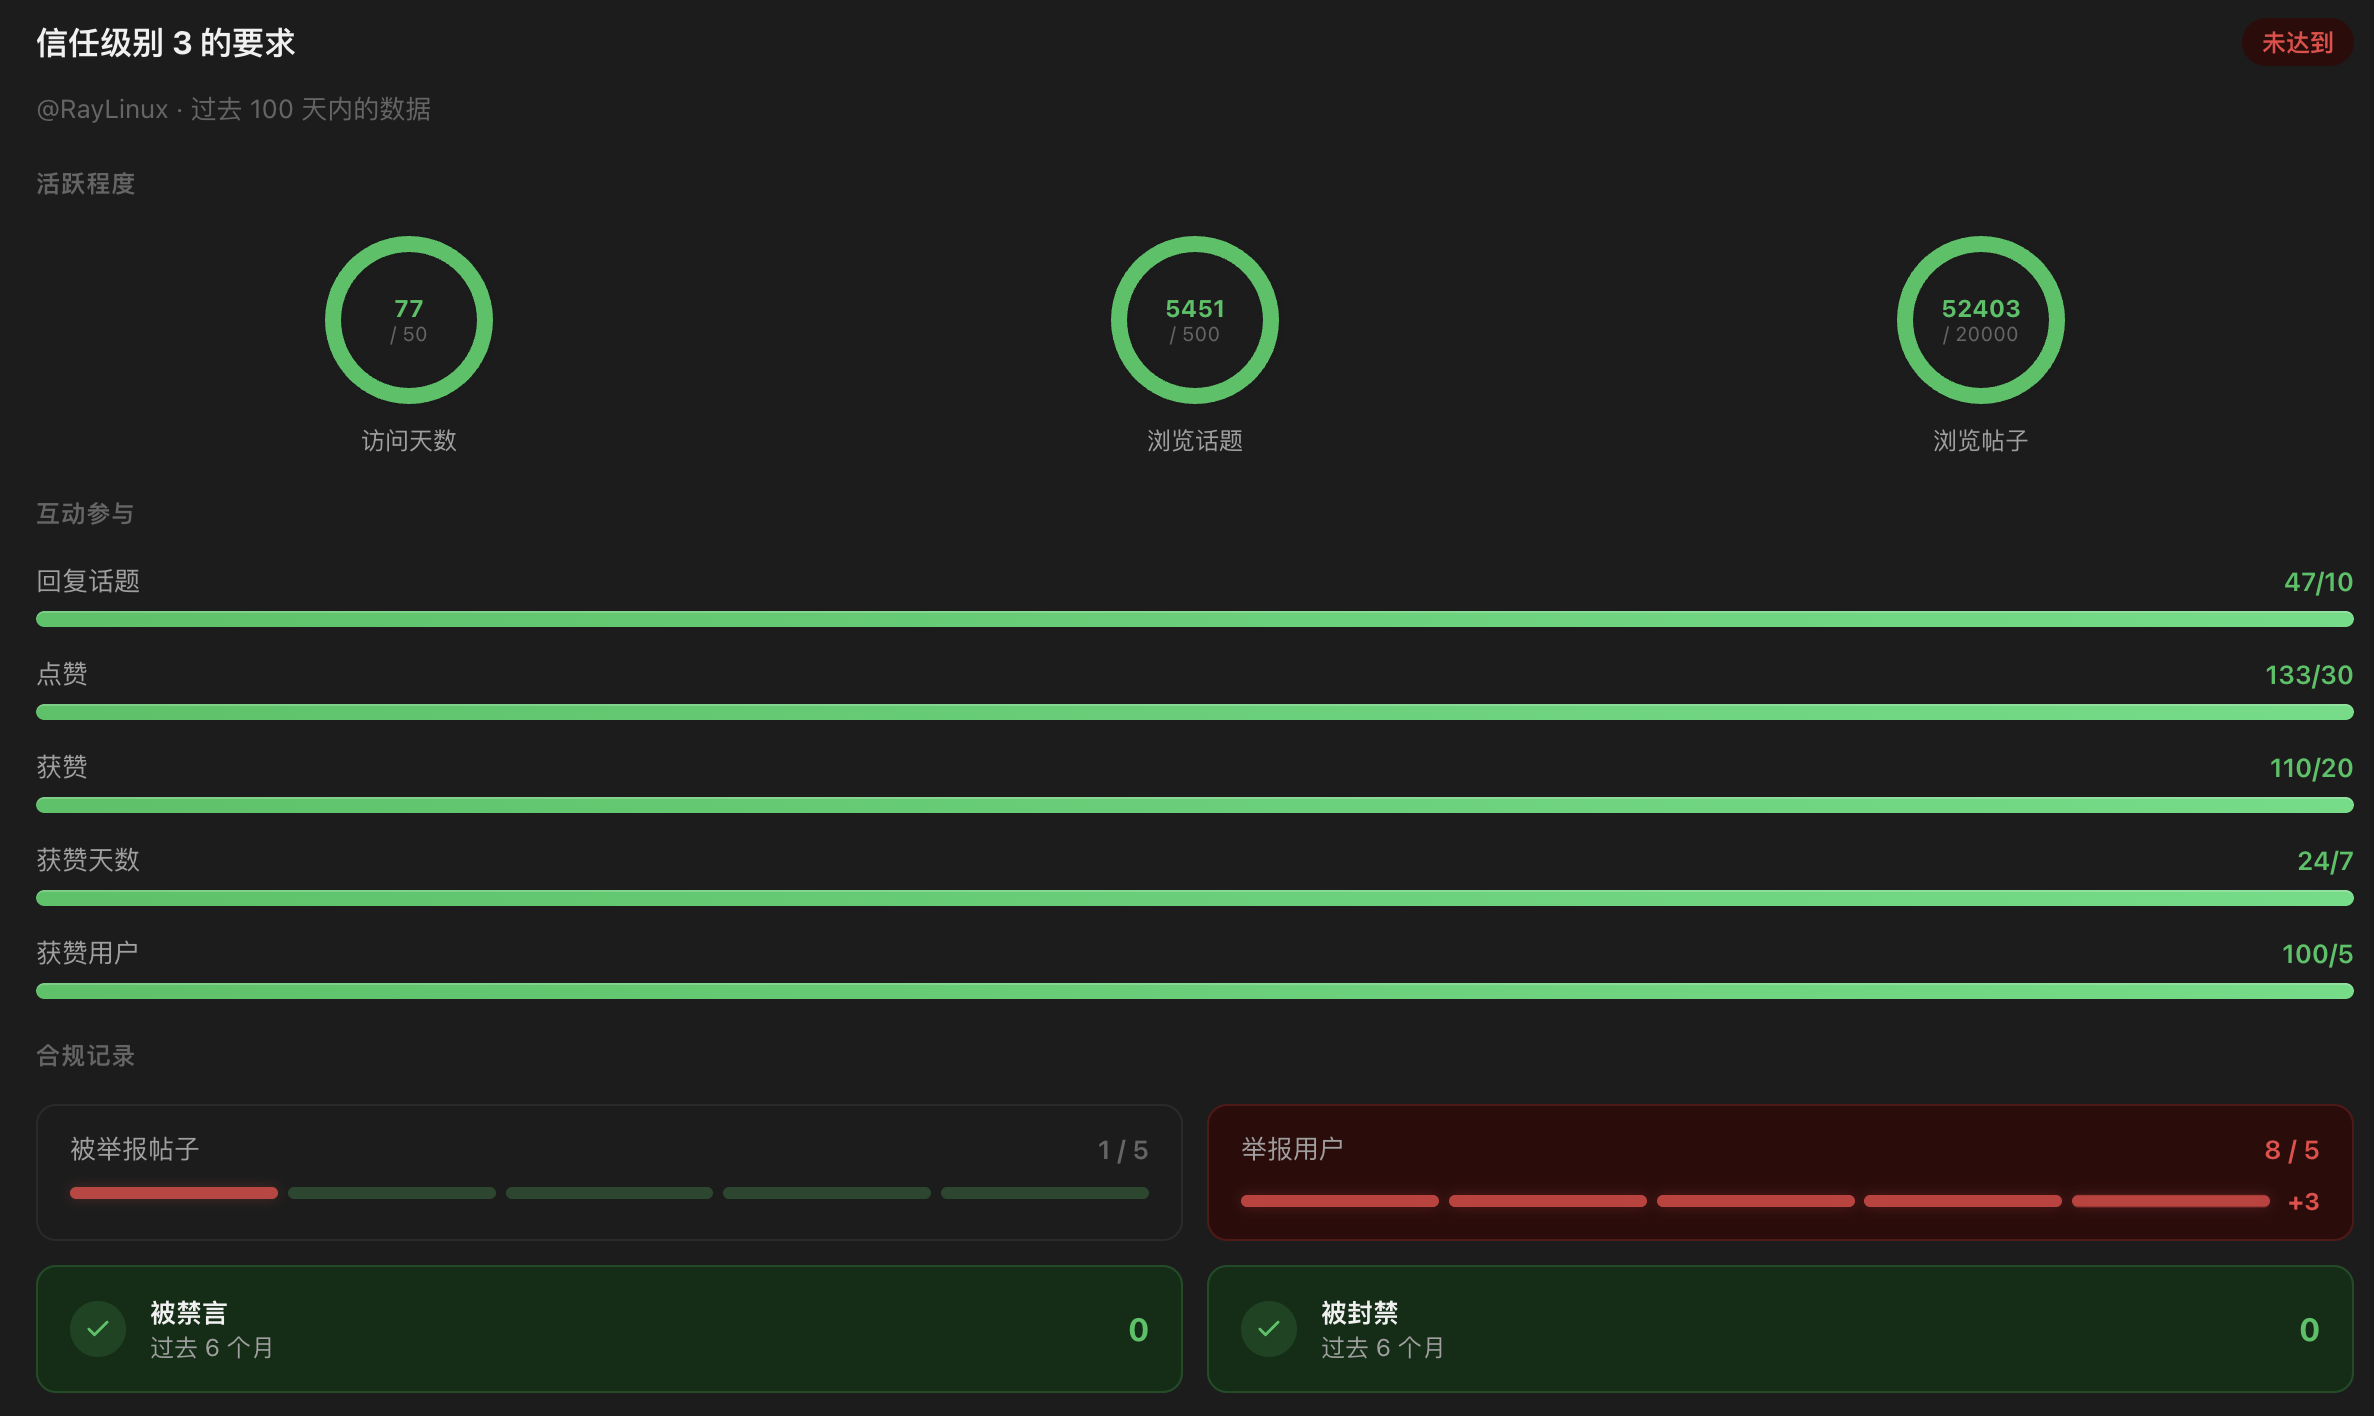The image size is (2374, 1416).
Task: Click the 100/5 value for 获赞用户
Action: pos(2317,954)
